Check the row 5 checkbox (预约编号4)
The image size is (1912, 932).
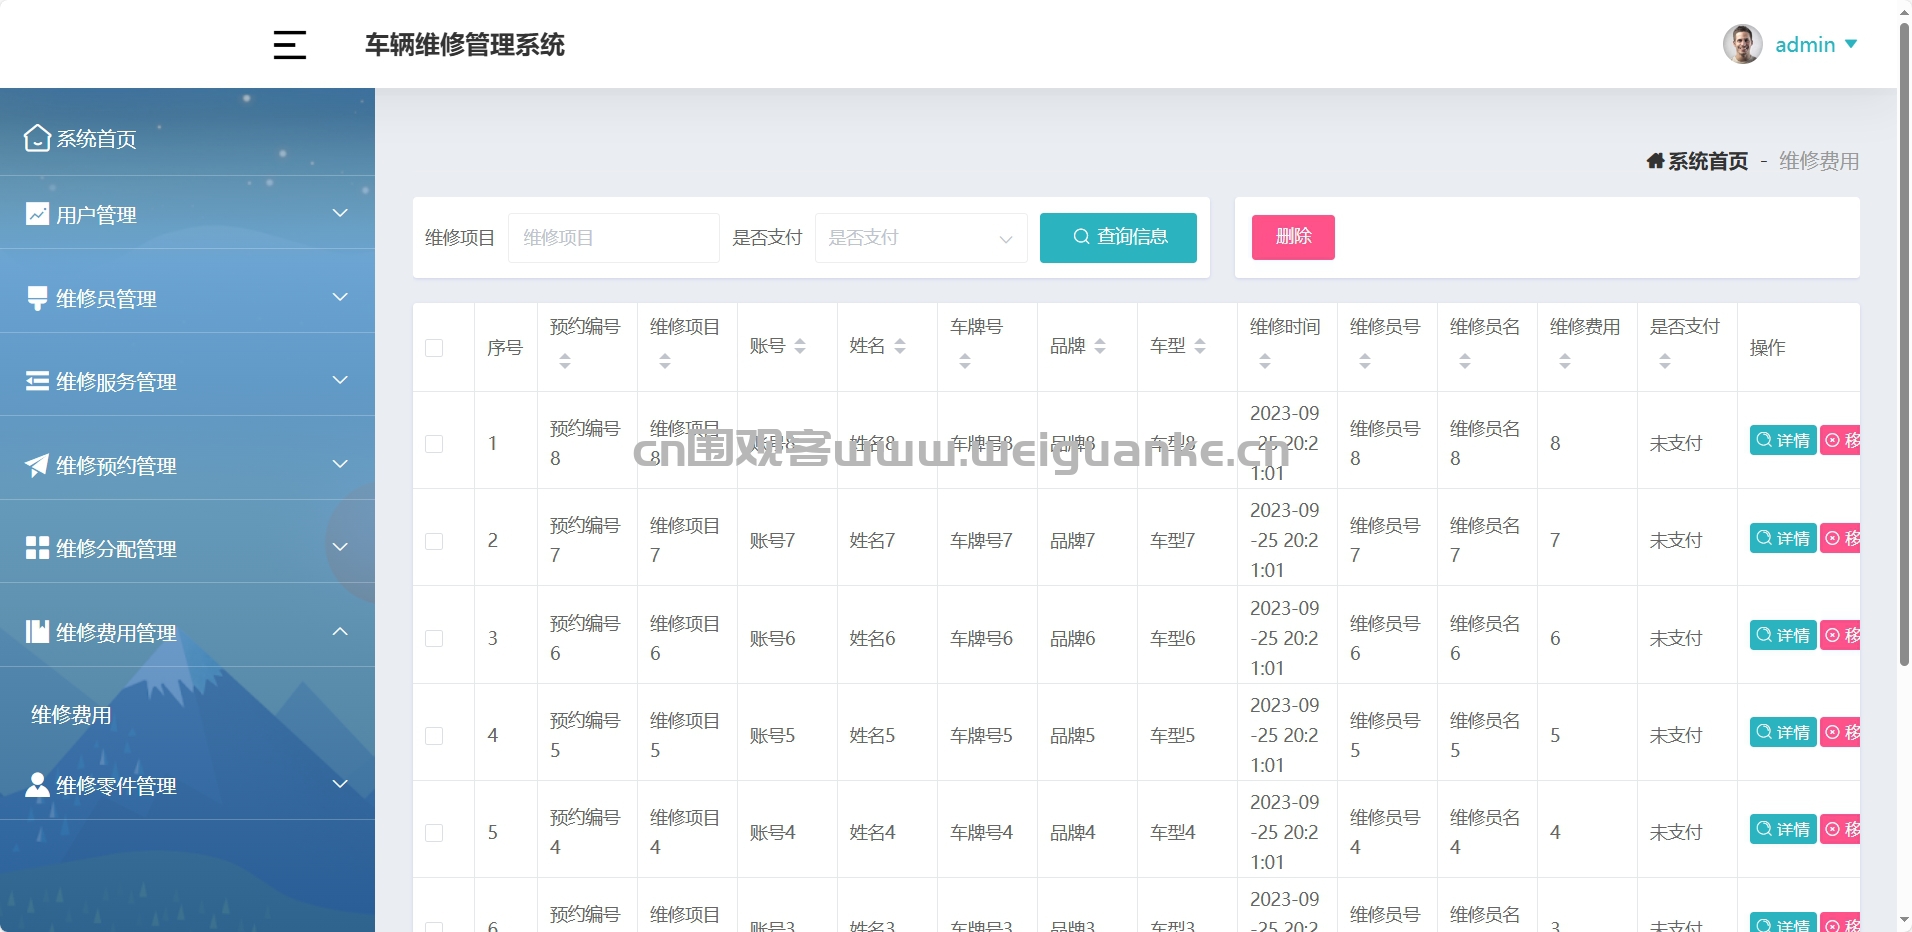[434, 832]
